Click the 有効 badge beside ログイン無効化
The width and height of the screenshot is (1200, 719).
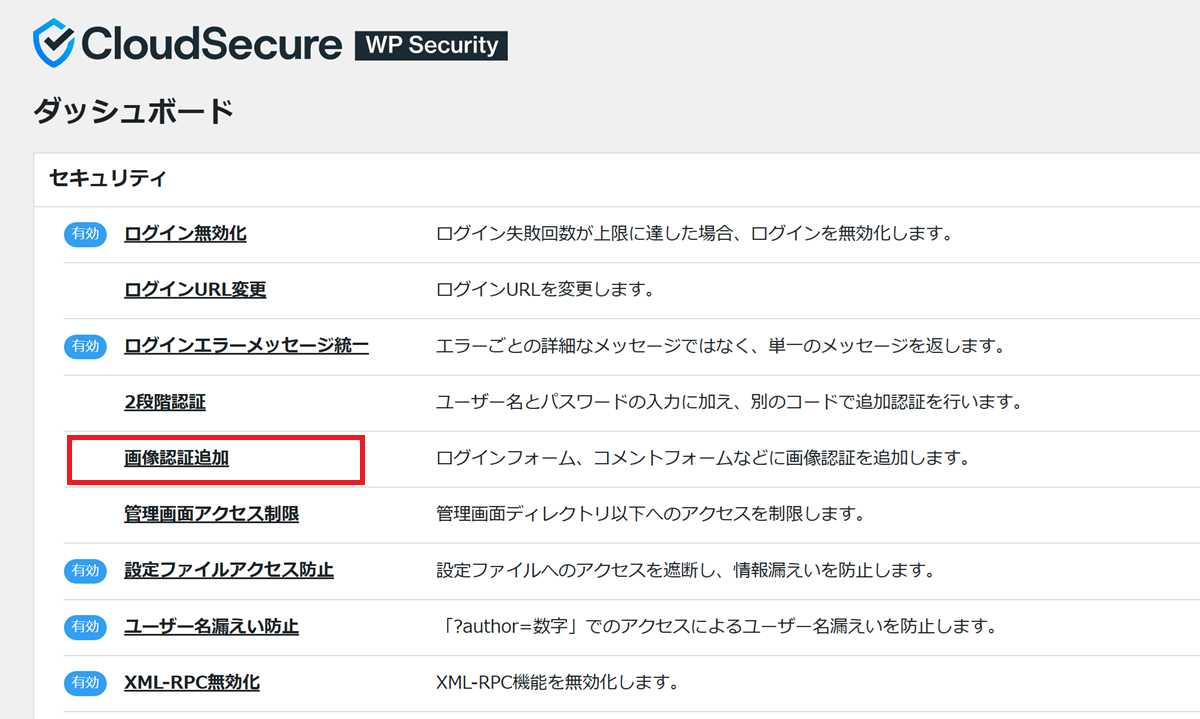pyautogui.click(x=85, y=235)
